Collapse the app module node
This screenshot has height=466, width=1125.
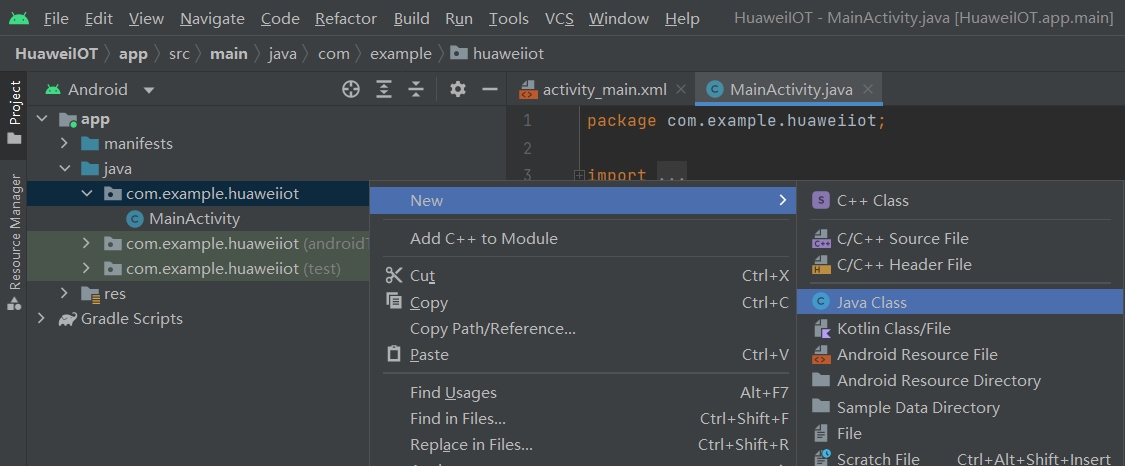coord(42,119)
